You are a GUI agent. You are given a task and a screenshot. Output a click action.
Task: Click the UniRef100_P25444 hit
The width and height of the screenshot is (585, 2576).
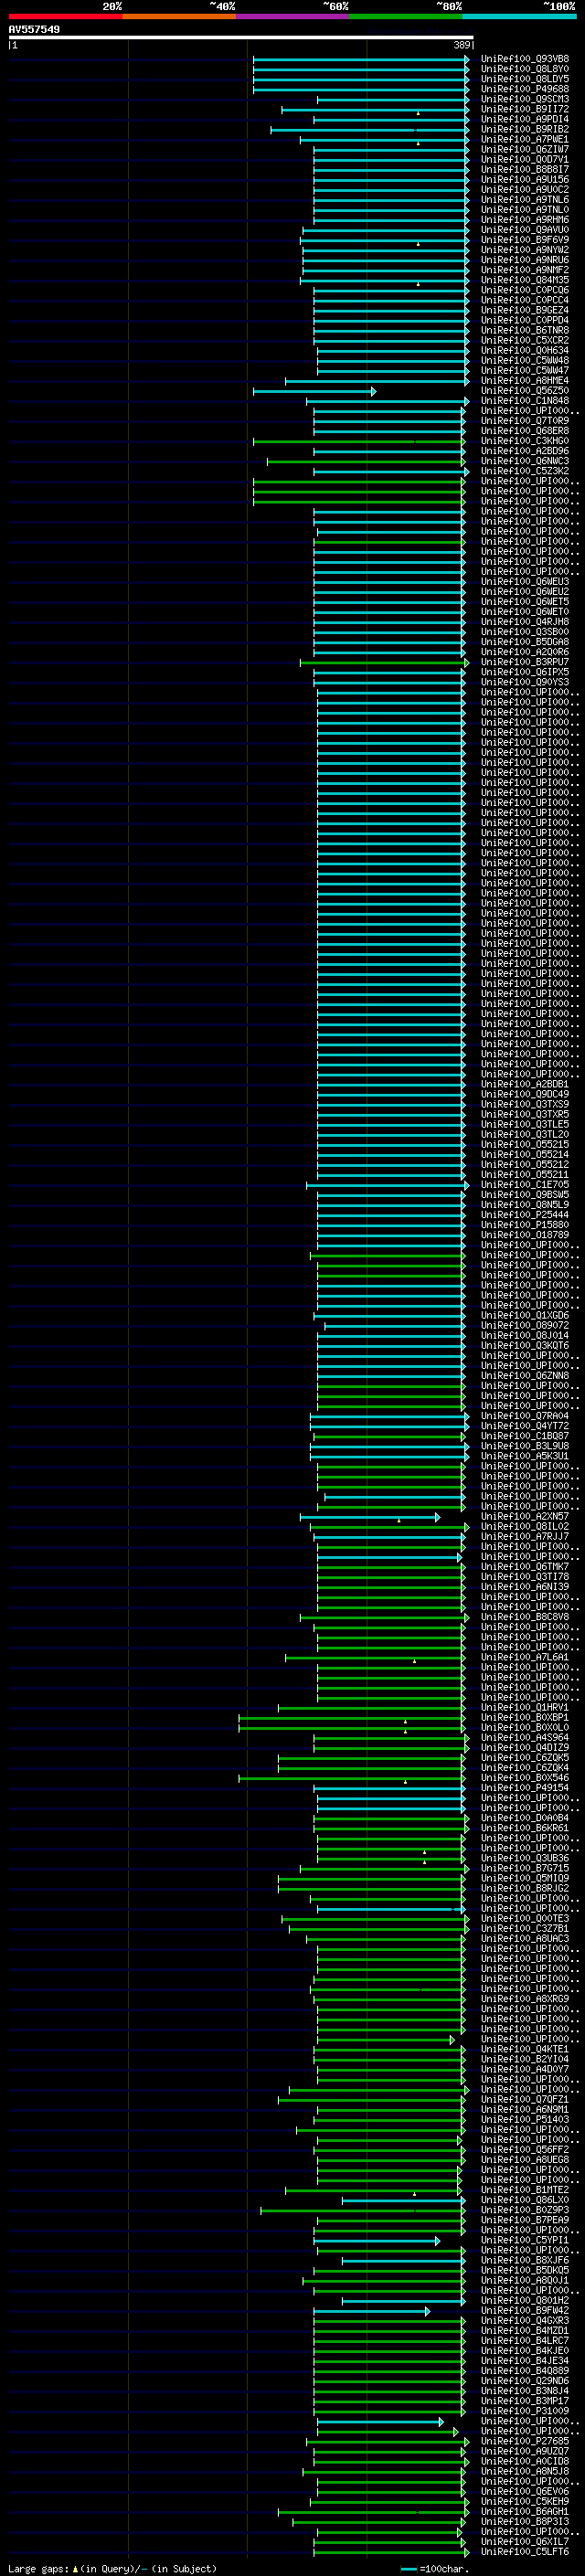(525, 1214)
